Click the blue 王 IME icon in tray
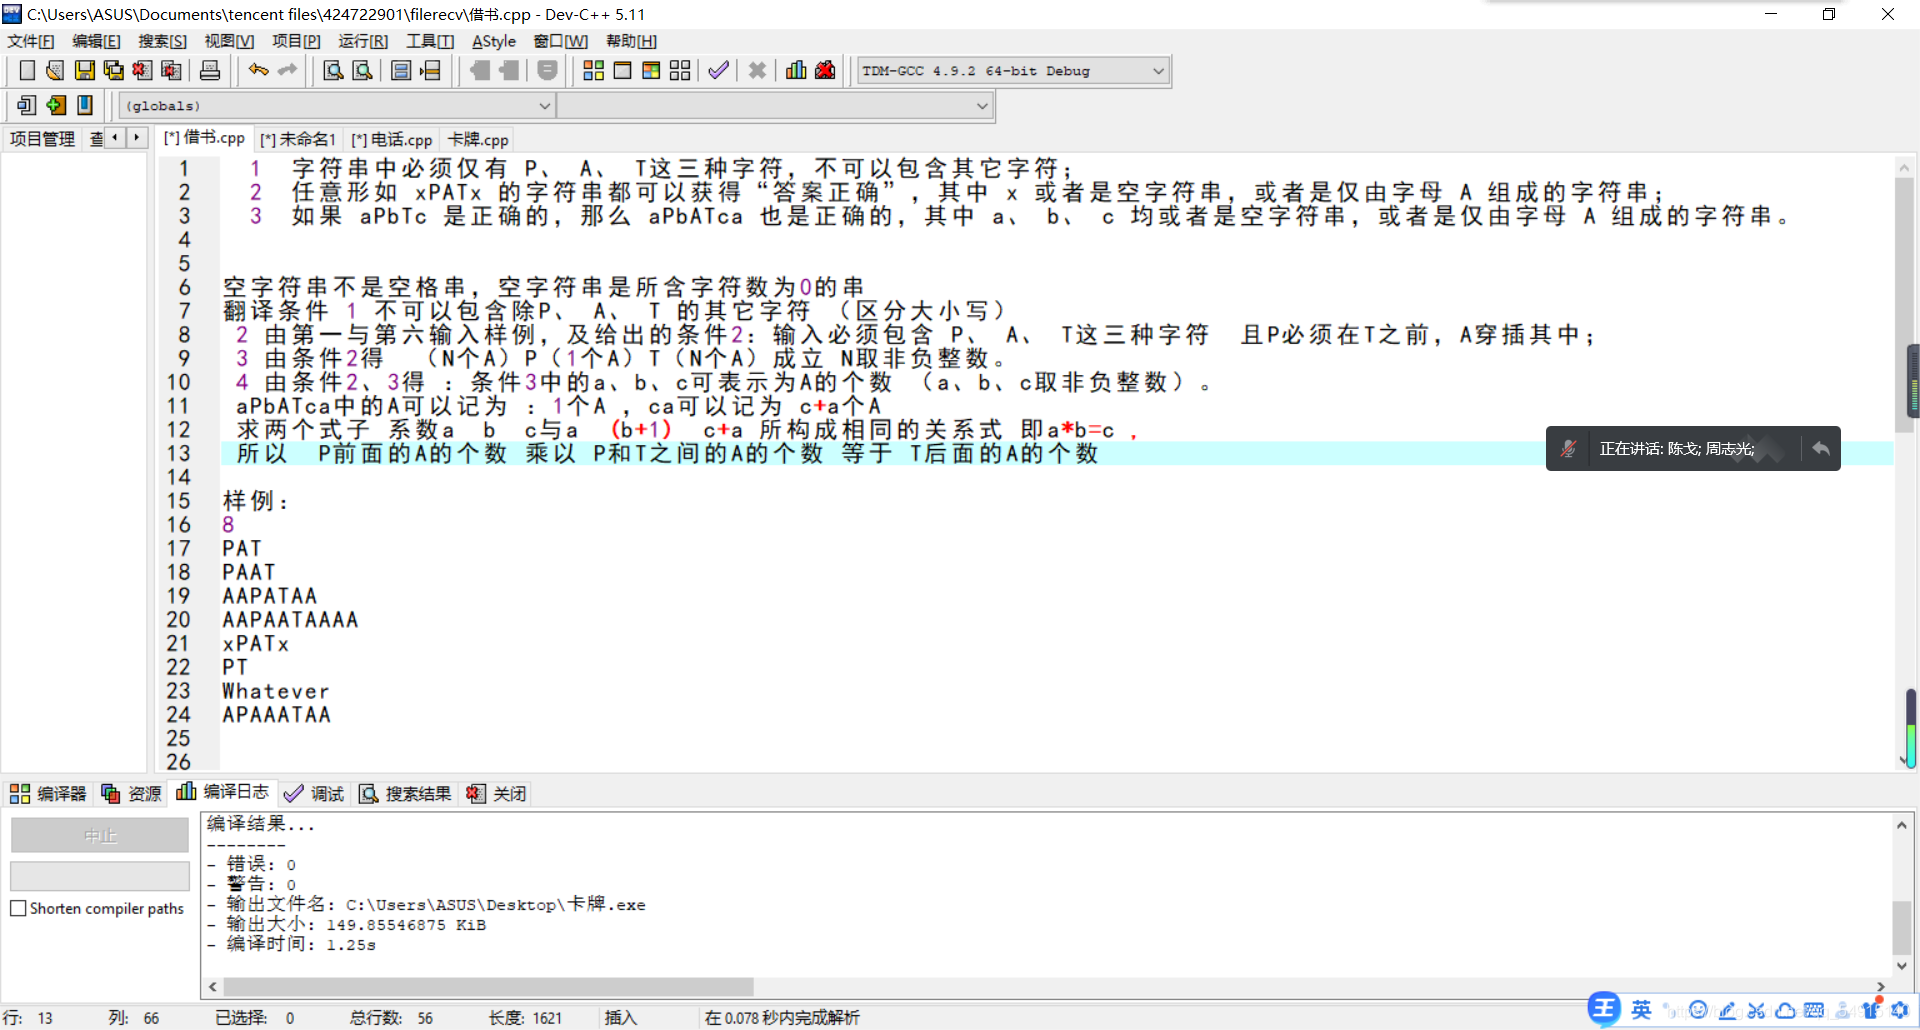This screenshot has width=1920, height=1030. coord(1604,1008)
